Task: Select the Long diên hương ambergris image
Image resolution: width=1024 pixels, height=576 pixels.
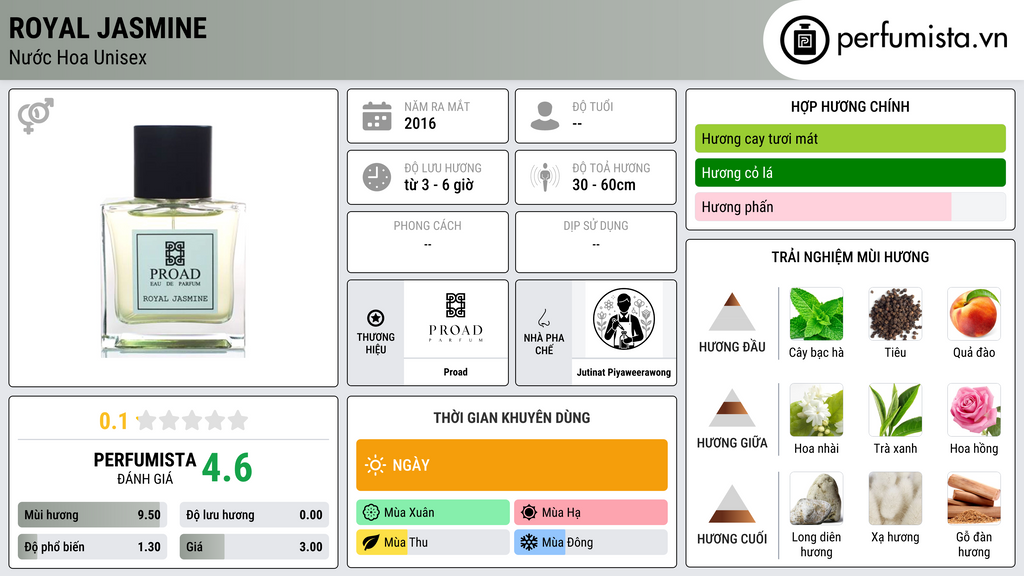Action: (x=816, y=499)
